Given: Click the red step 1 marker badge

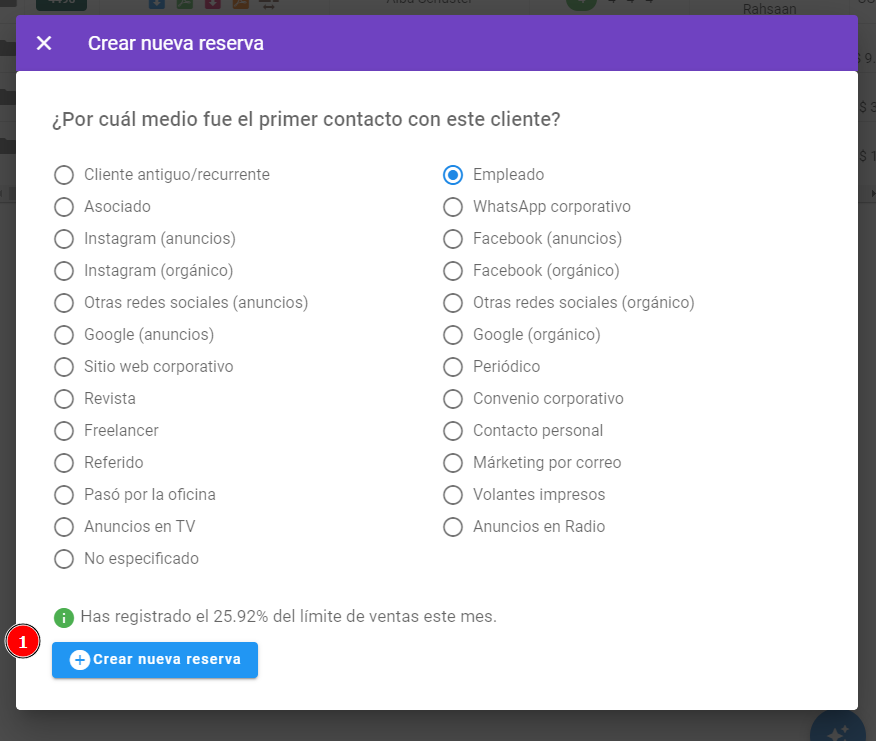Looking at the screenshot, I should tap(22, 642).
